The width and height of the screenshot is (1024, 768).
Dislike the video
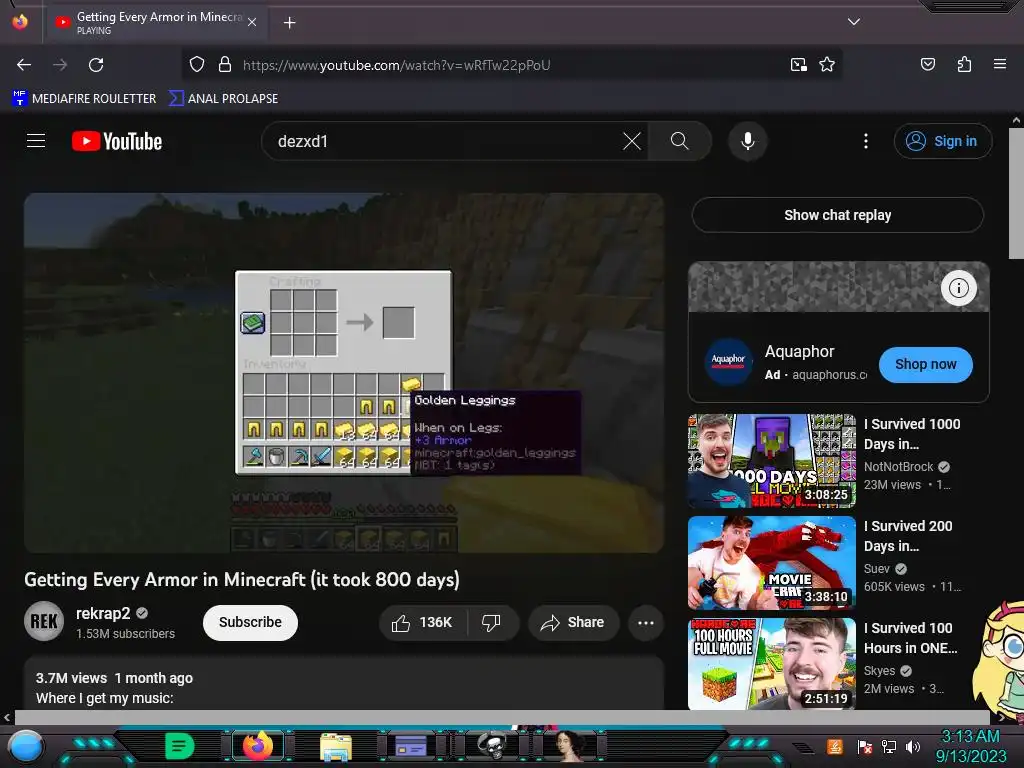click(x=491, y=622)
